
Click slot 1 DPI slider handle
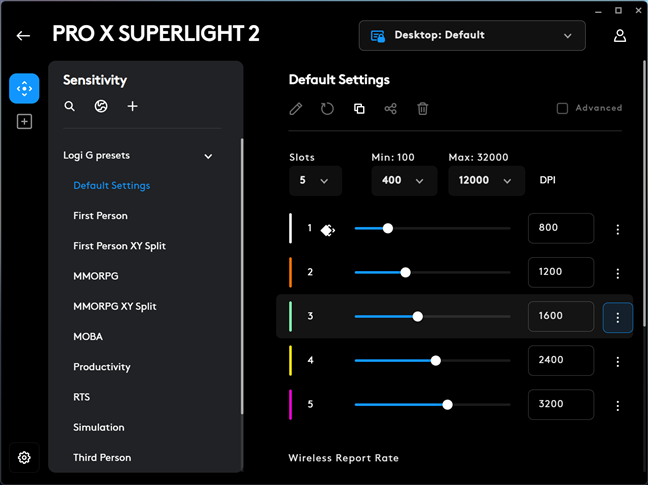[x=388, y=228]
